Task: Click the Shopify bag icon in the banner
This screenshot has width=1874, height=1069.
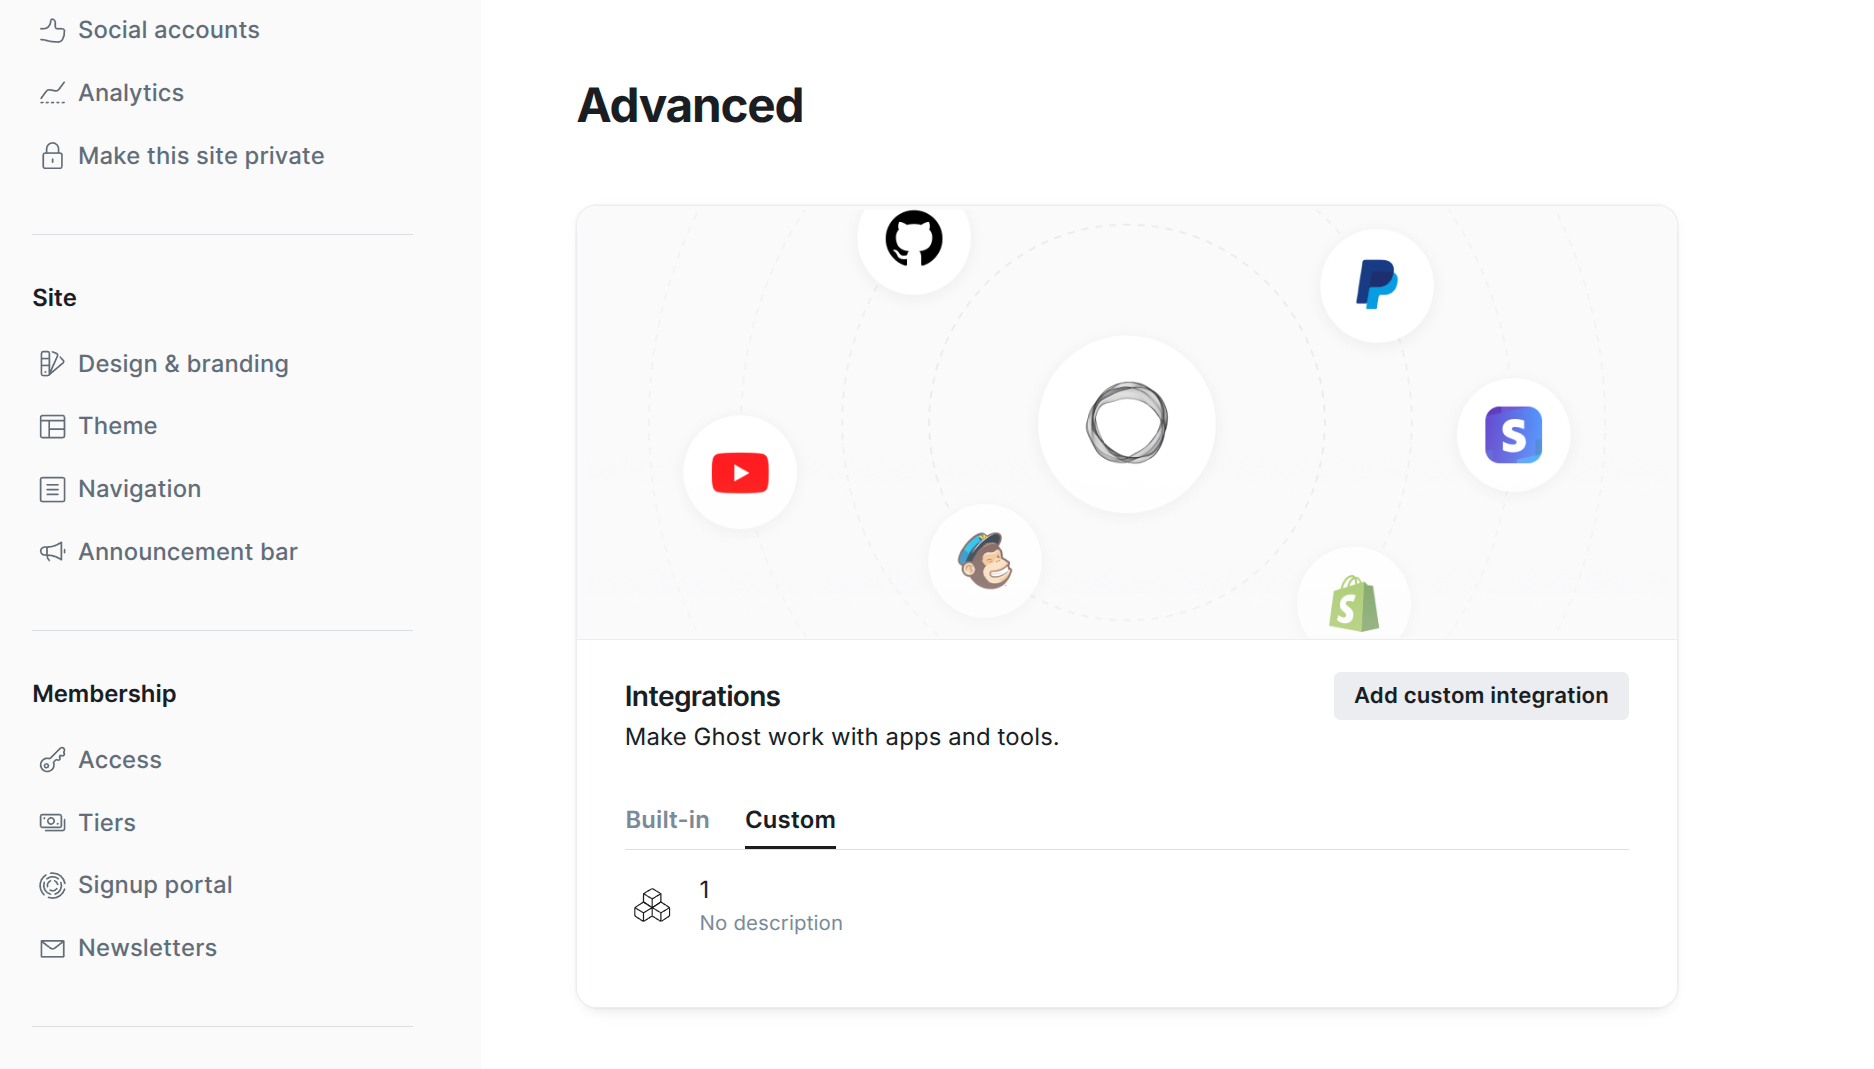Action: pyautogui.click(x=1354, y=603)
